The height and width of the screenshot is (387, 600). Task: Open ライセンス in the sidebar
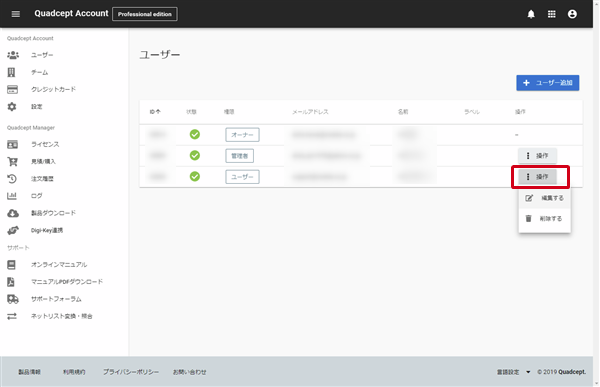tap(45, 144)
